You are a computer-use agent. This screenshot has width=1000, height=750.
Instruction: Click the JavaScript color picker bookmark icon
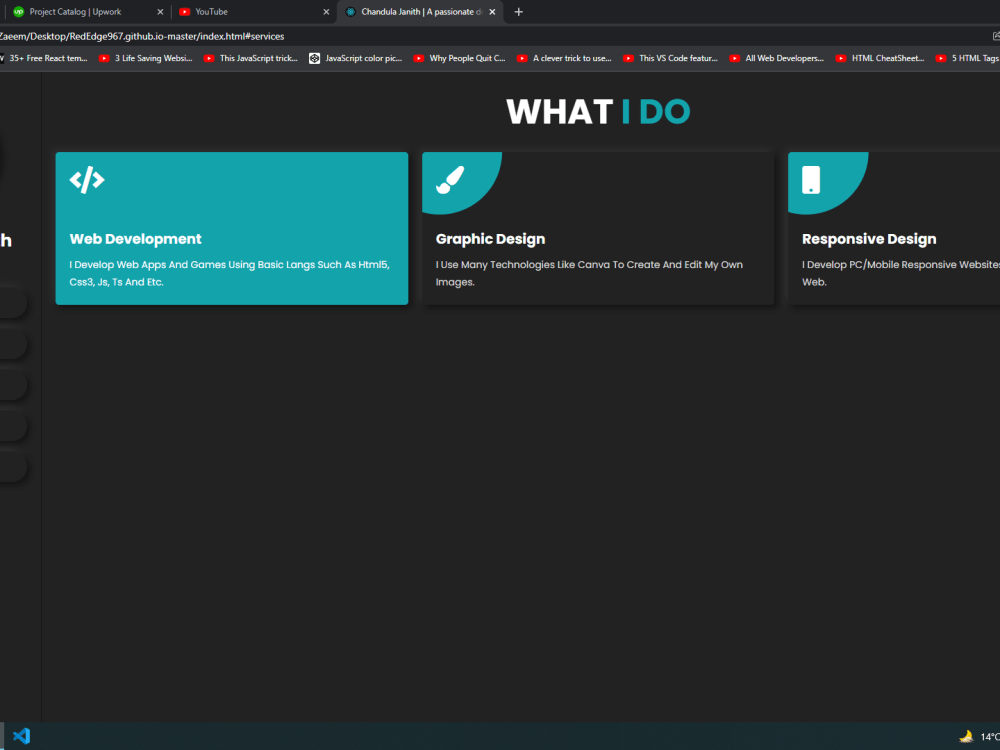pyautogui.click(x=314, y=58)
